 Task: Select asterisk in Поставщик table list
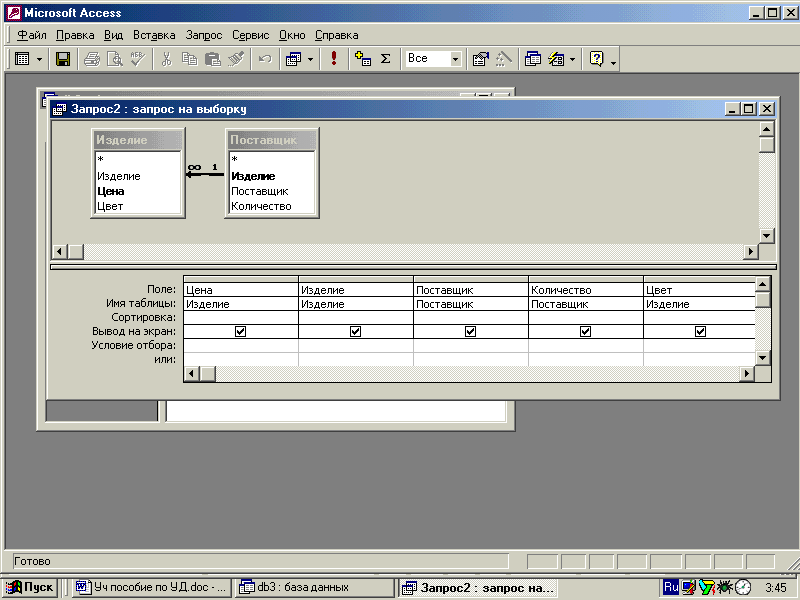tap(235, 160)
